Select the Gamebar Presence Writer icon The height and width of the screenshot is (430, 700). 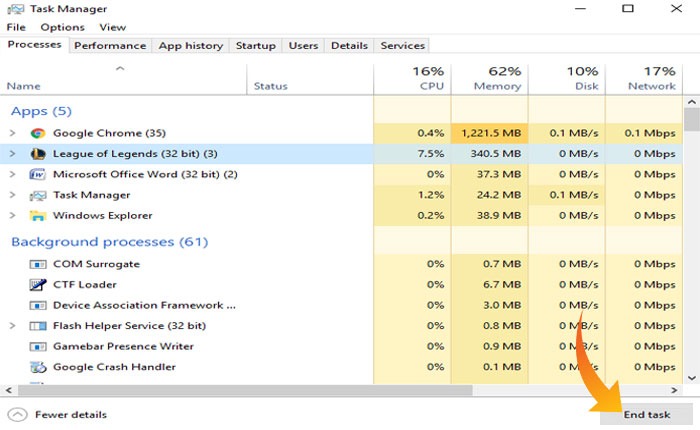[38, 346]
